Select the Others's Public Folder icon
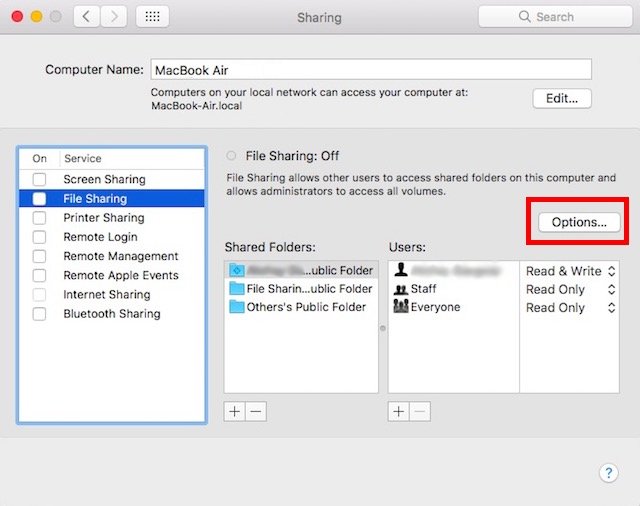The image size is (640, 506). [236, 307]
